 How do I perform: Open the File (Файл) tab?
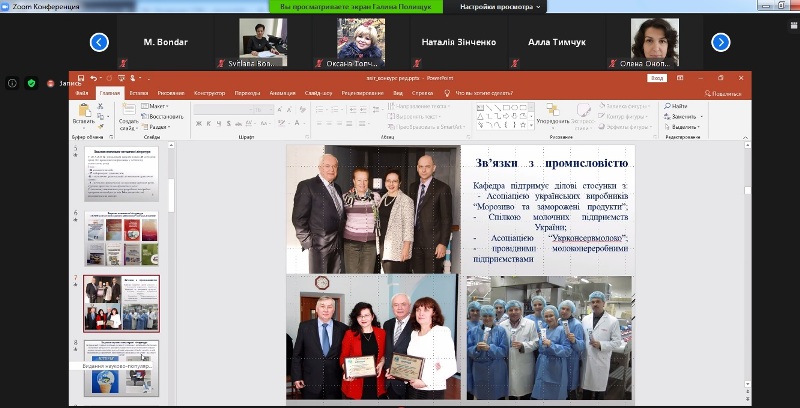tap(82, 93)
